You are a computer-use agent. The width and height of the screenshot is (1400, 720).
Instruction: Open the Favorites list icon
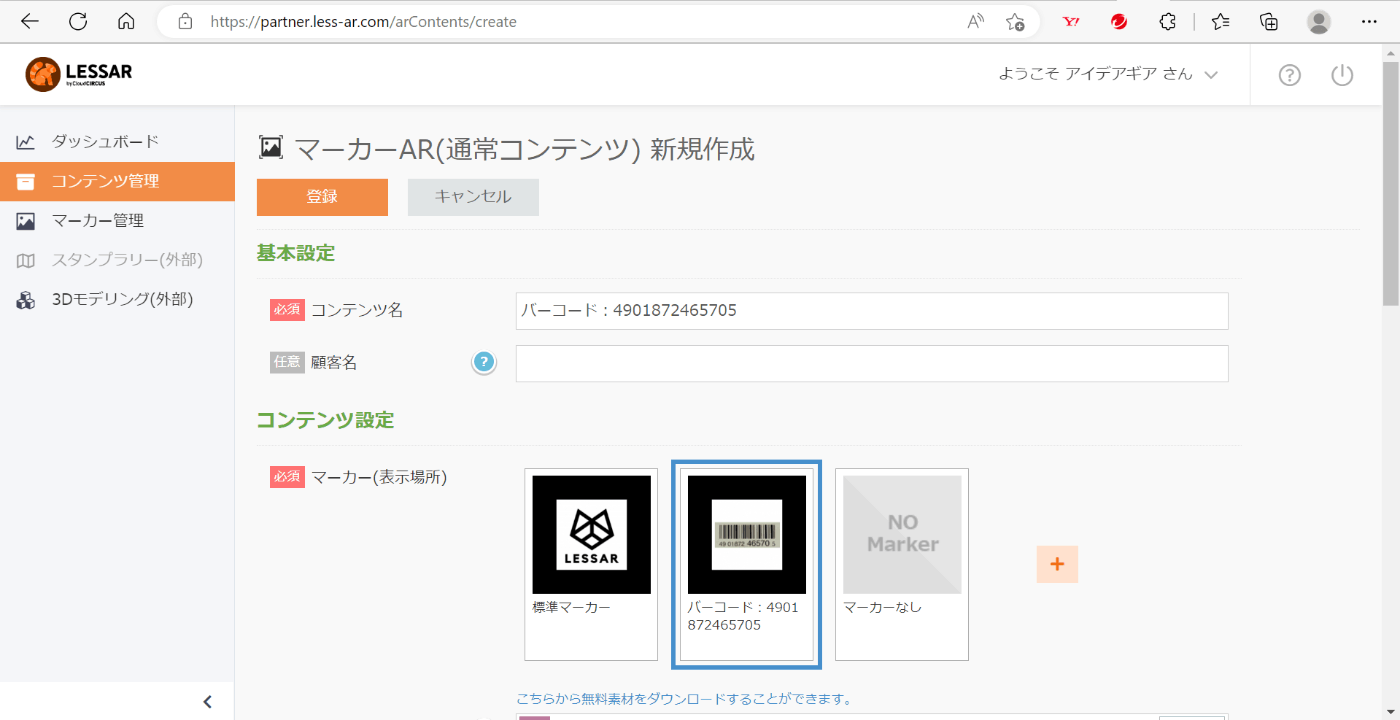(1220, 21)
